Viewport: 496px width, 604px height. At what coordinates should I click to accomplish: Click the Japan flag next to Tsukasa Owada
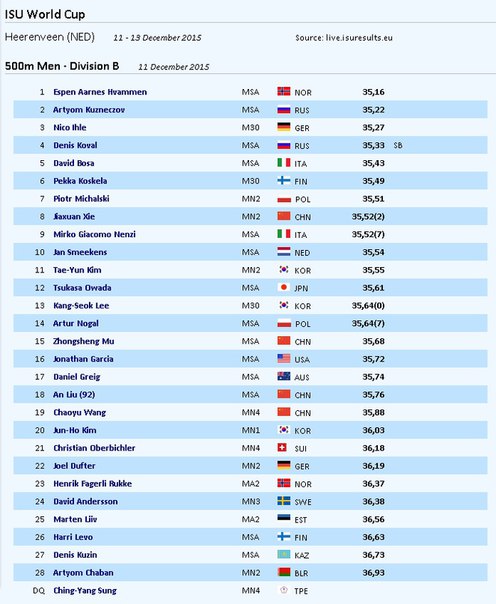284,287
